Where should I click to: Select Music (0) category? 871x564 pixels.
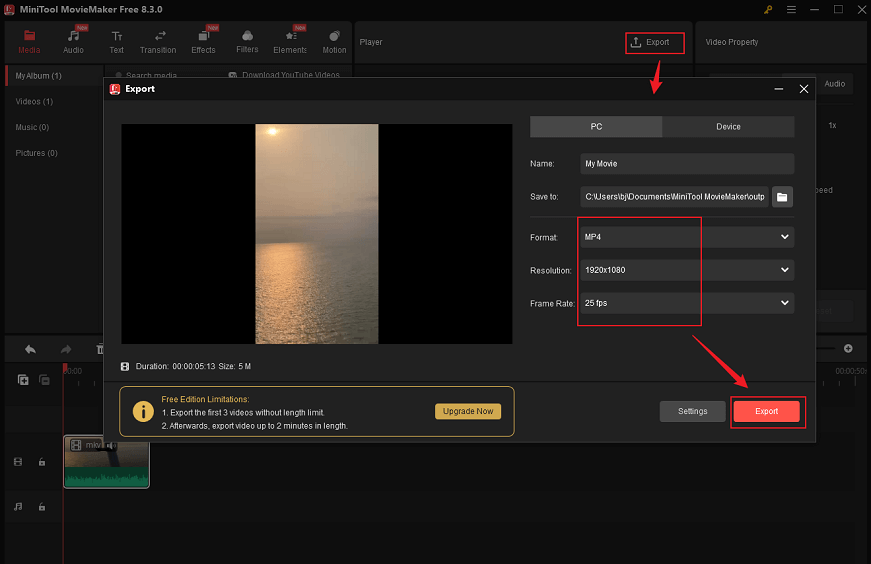click(x=32, y=127)
